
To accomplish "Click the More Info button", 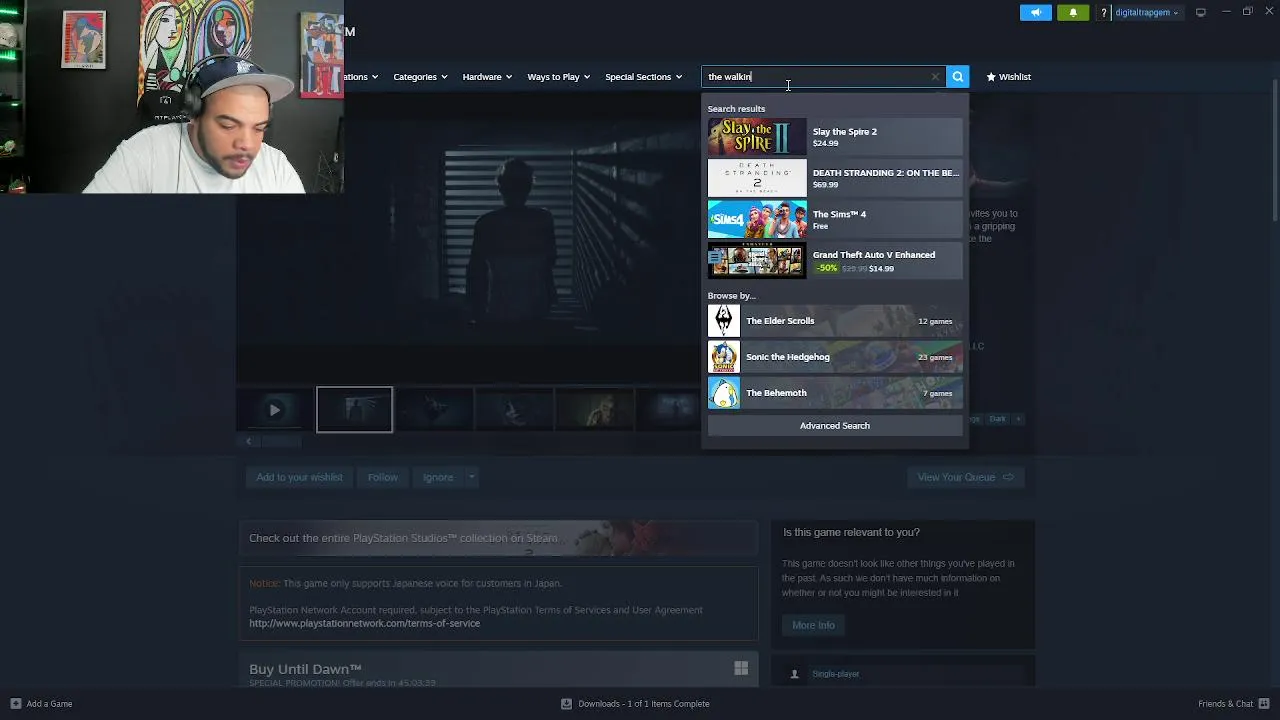I will [x=813, y=625].
